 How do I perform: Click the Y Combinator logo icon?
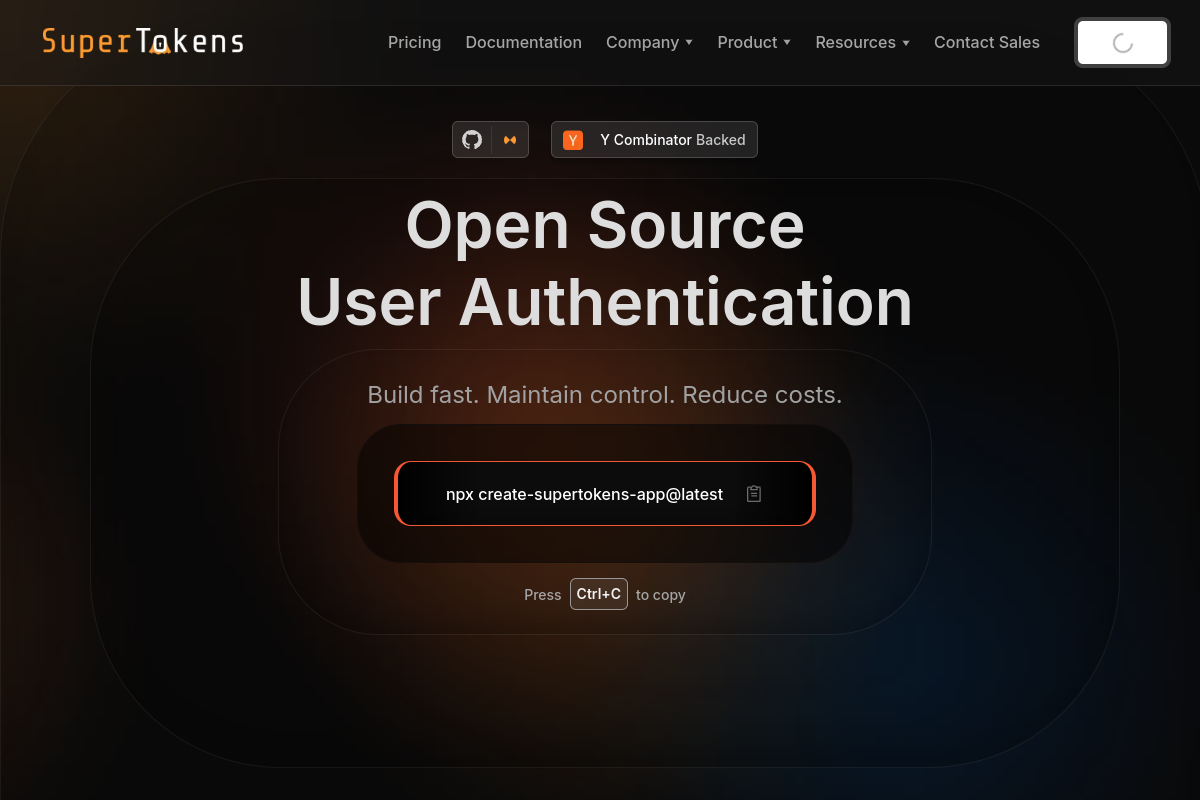(573, 140)
